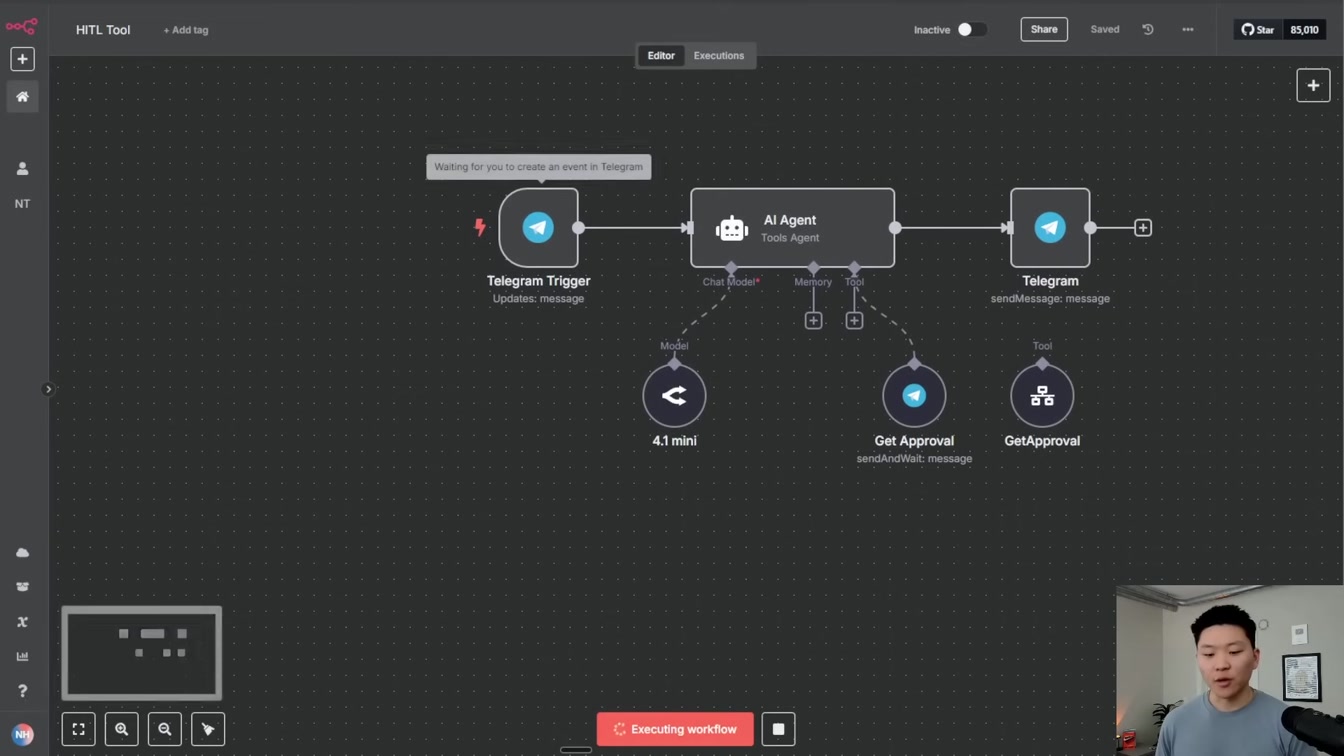Select the GetApproval workflow tool node

coord(1042,396)
